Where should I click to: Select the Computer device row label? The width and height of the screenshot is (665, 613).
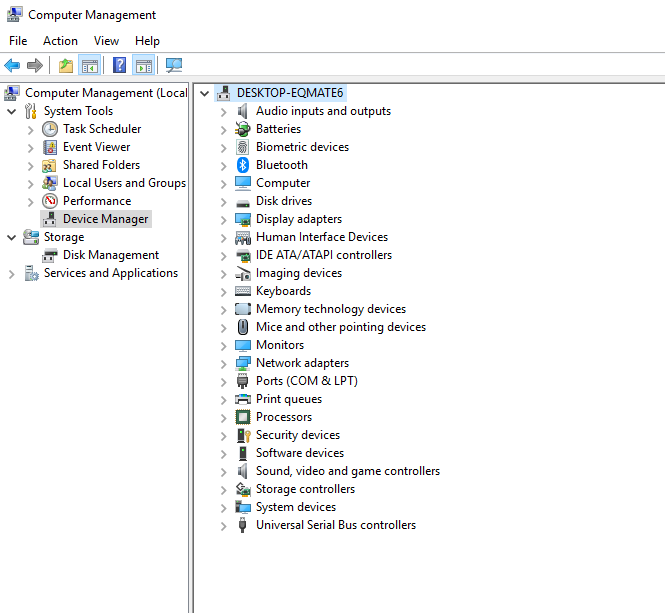tap(283, 183)
